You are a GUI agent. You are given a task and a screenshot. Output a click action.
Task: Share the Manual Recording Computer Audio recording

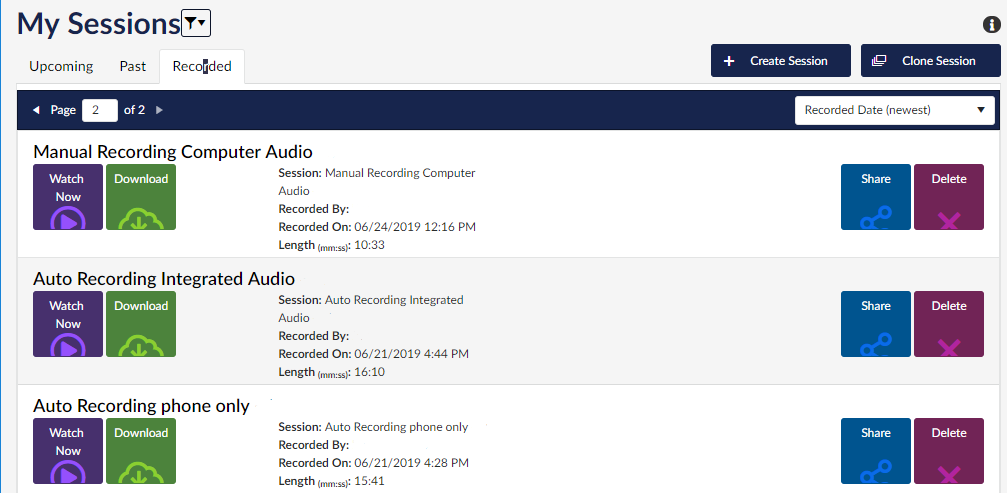[875, 197]
